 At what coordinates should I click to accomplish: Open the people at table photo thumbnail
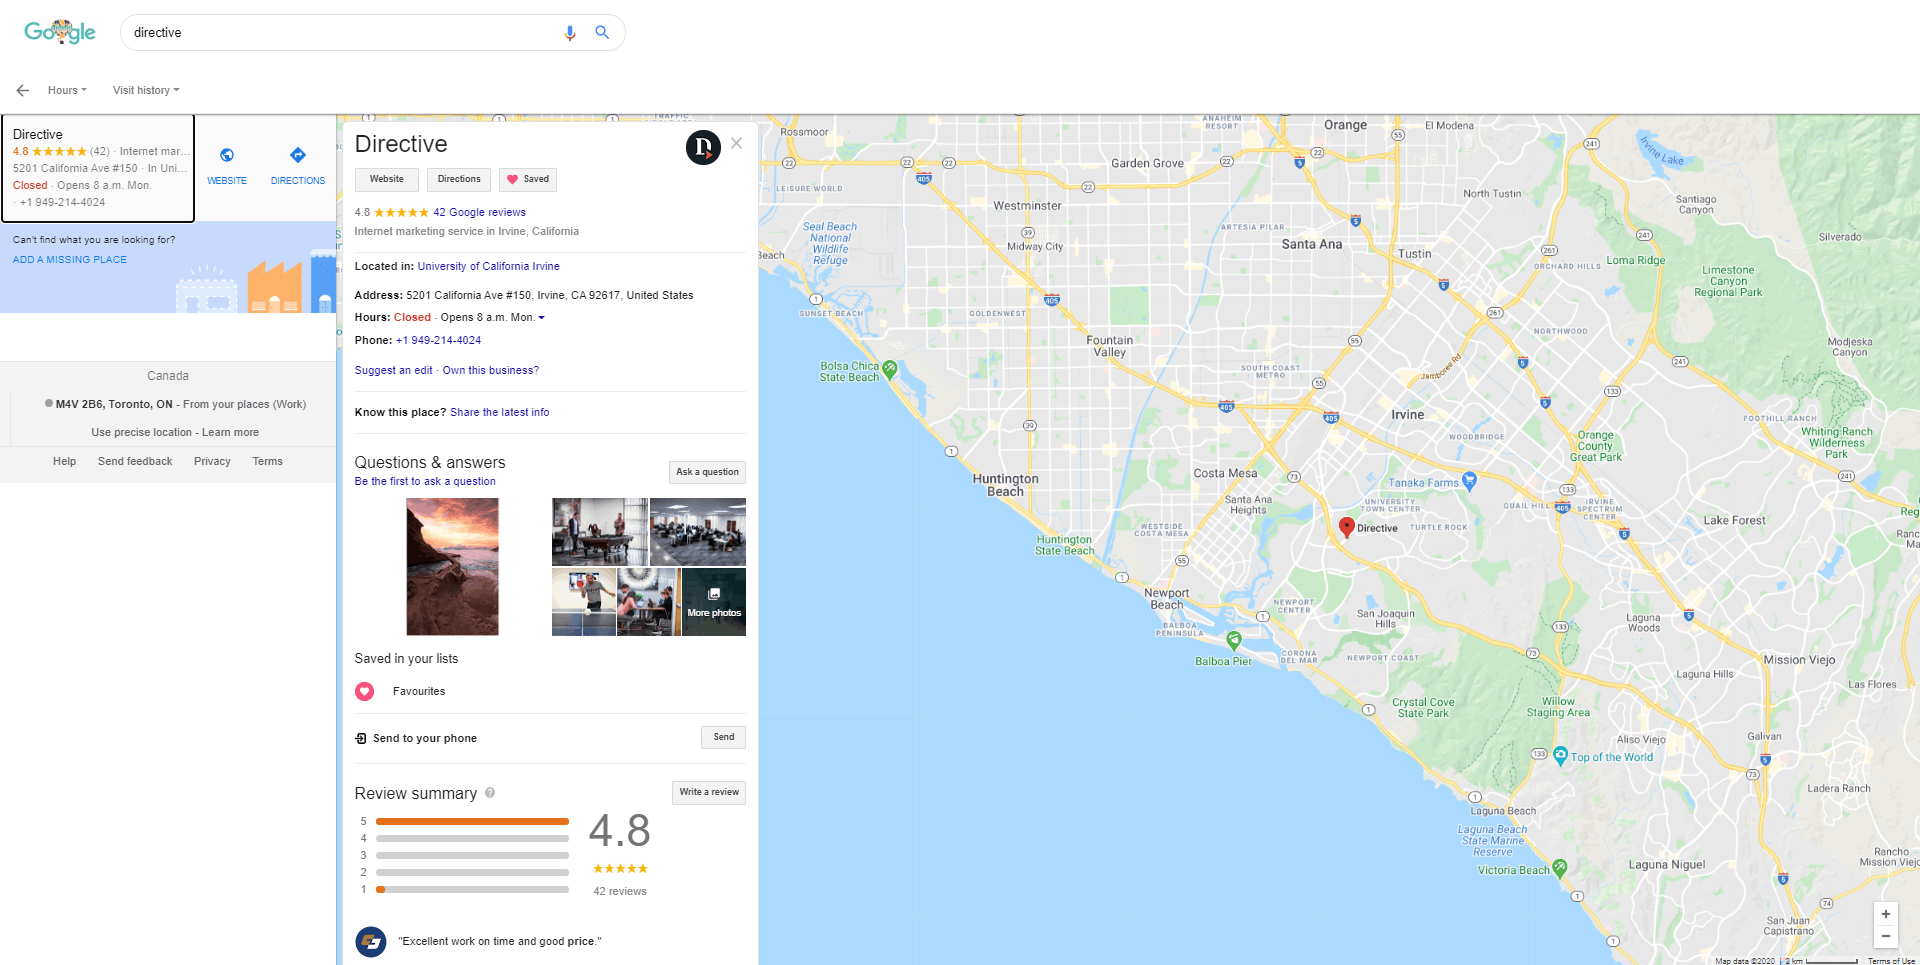649,602
